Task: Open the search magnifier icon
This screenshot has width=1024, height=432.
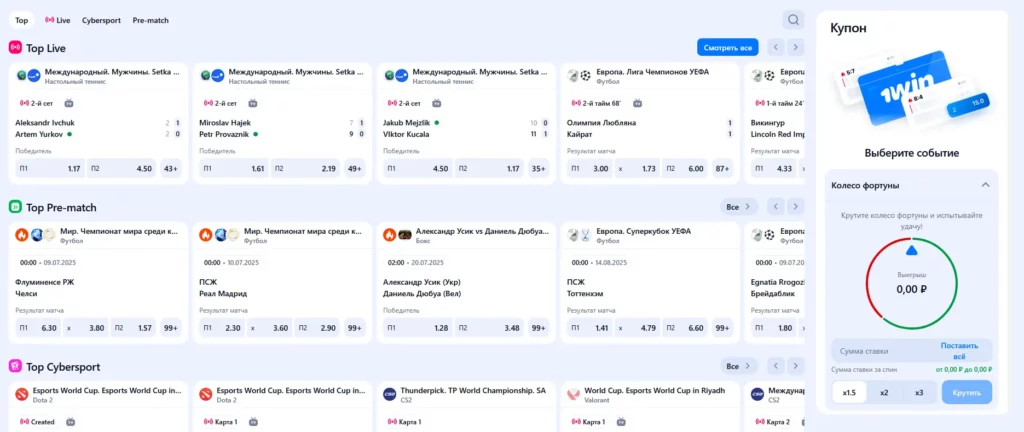Action: pos(793,20)
